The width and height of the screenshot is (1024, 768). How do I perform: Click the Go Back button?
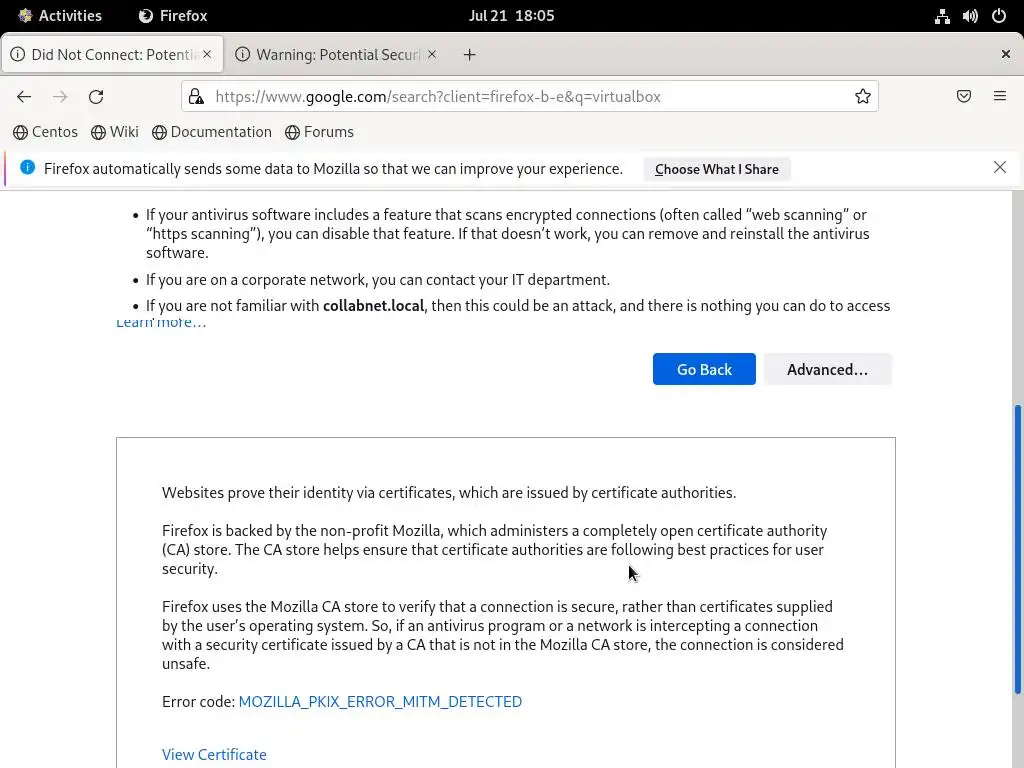704,369
